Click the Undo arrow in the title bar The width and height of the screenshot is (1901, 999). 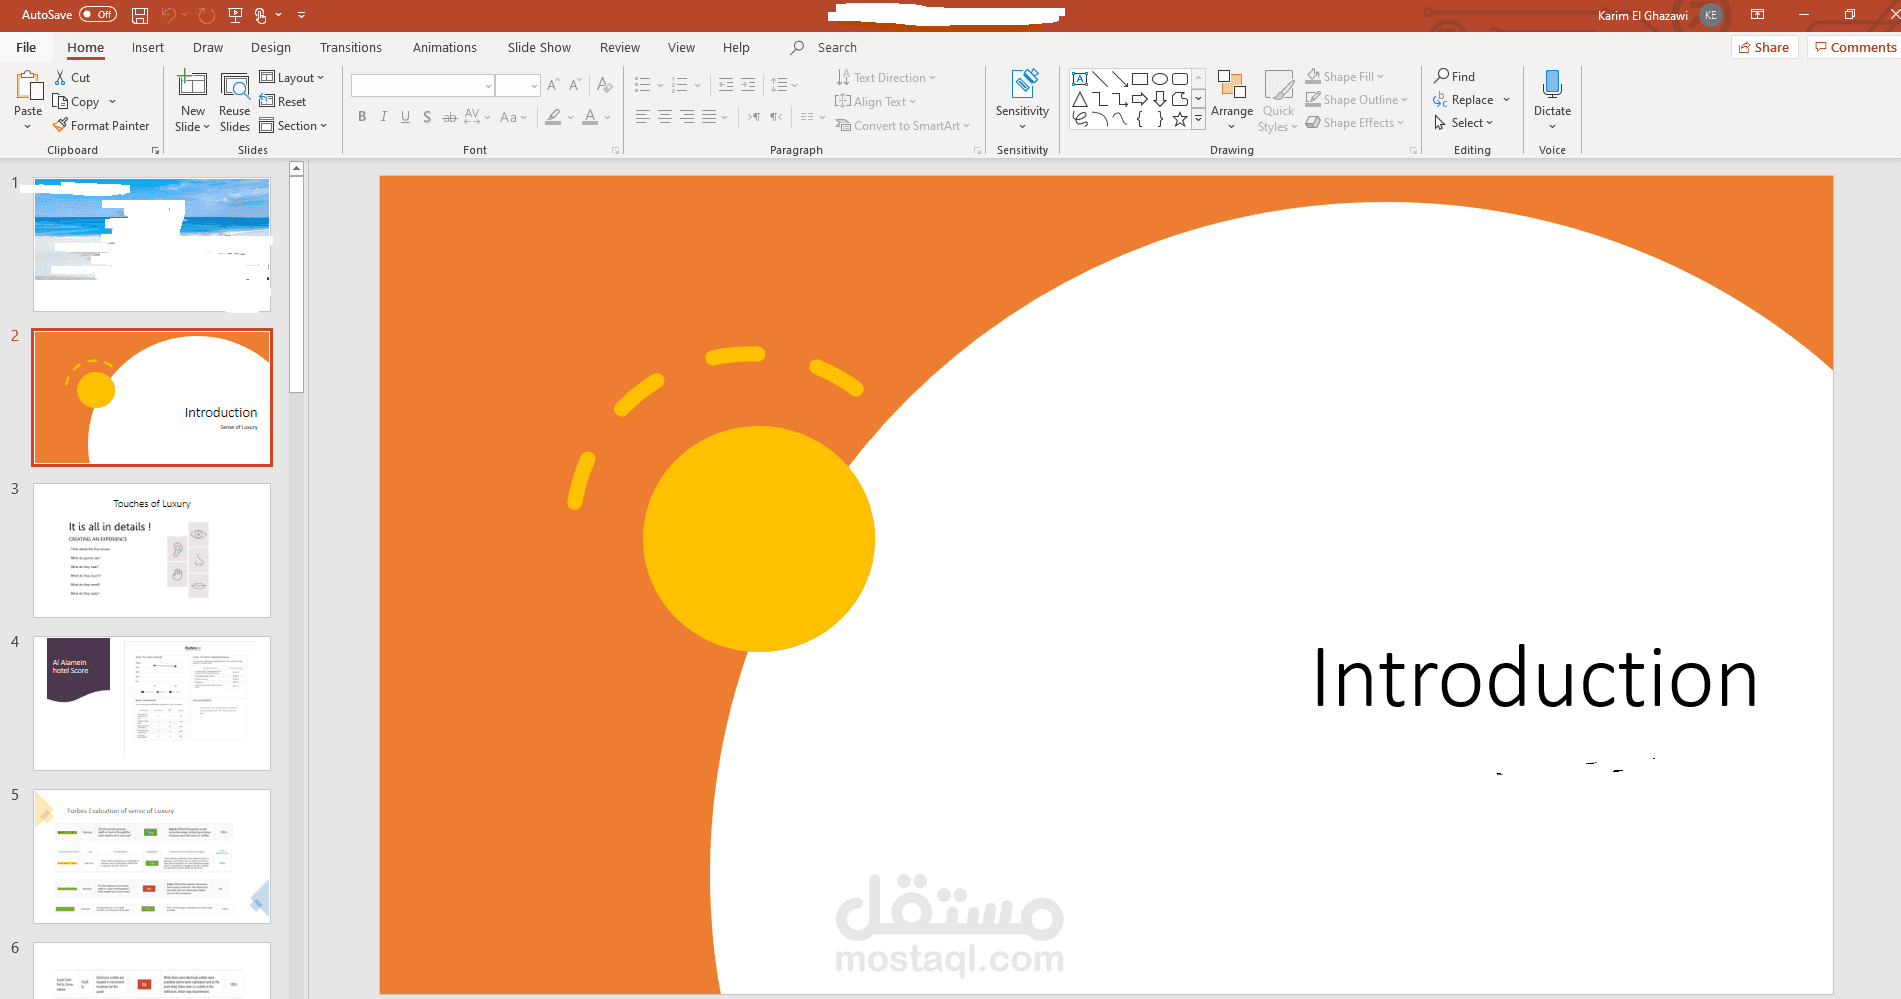pyautogui.click(x=168, y=15)
